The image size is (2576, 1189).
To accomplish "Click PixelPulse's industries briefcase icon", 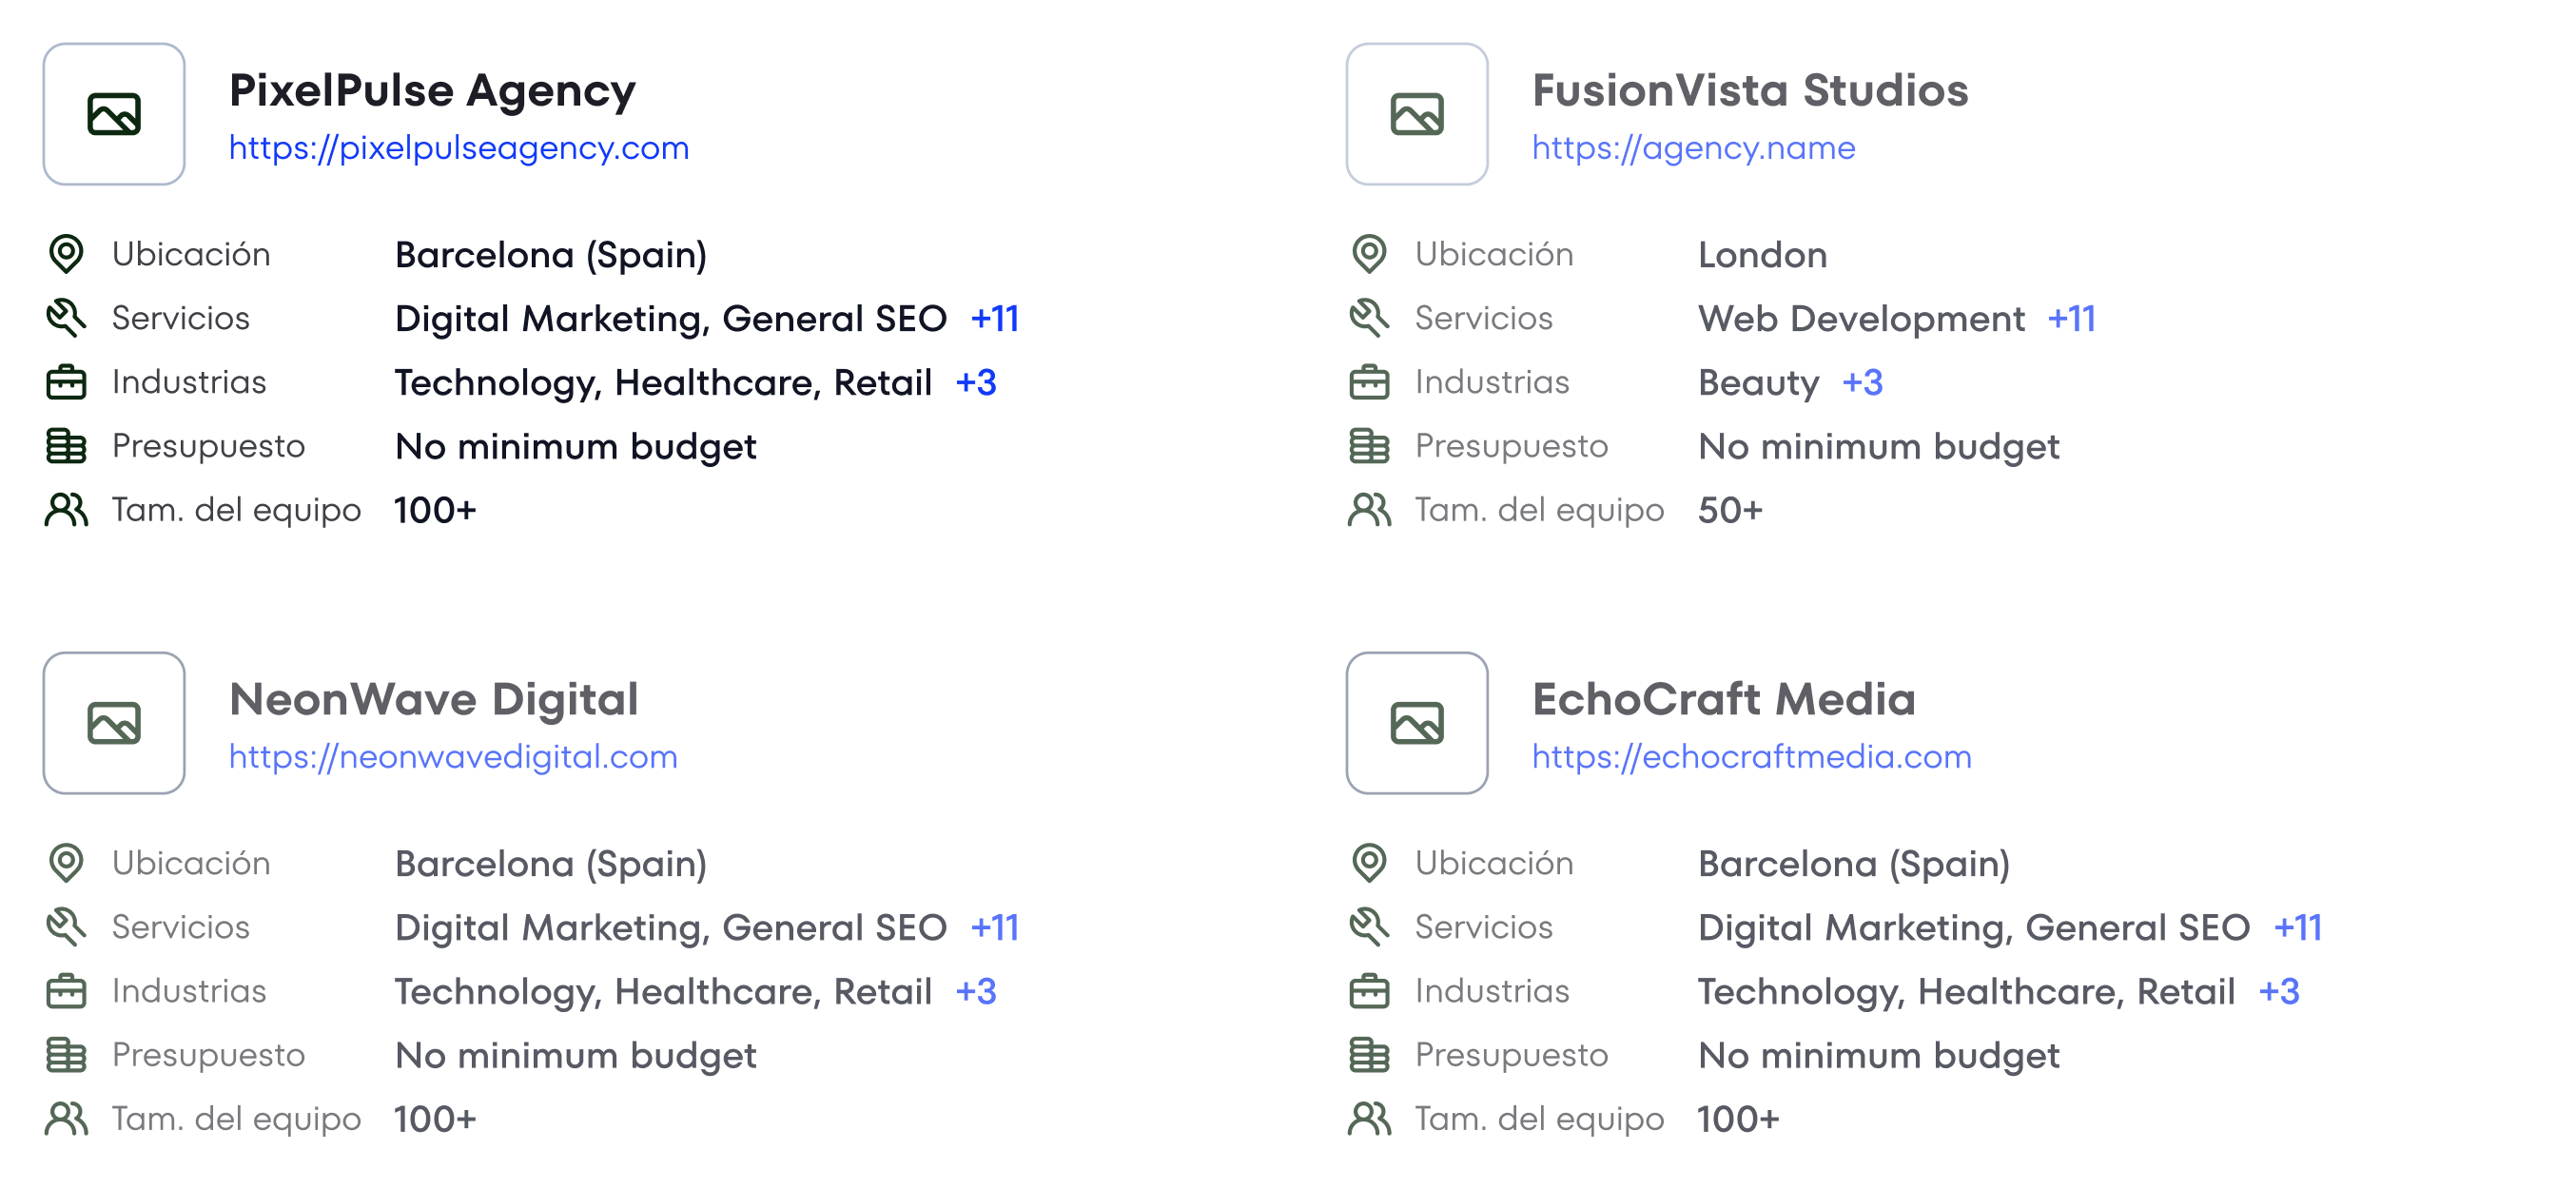I will (x=66, y=382).
